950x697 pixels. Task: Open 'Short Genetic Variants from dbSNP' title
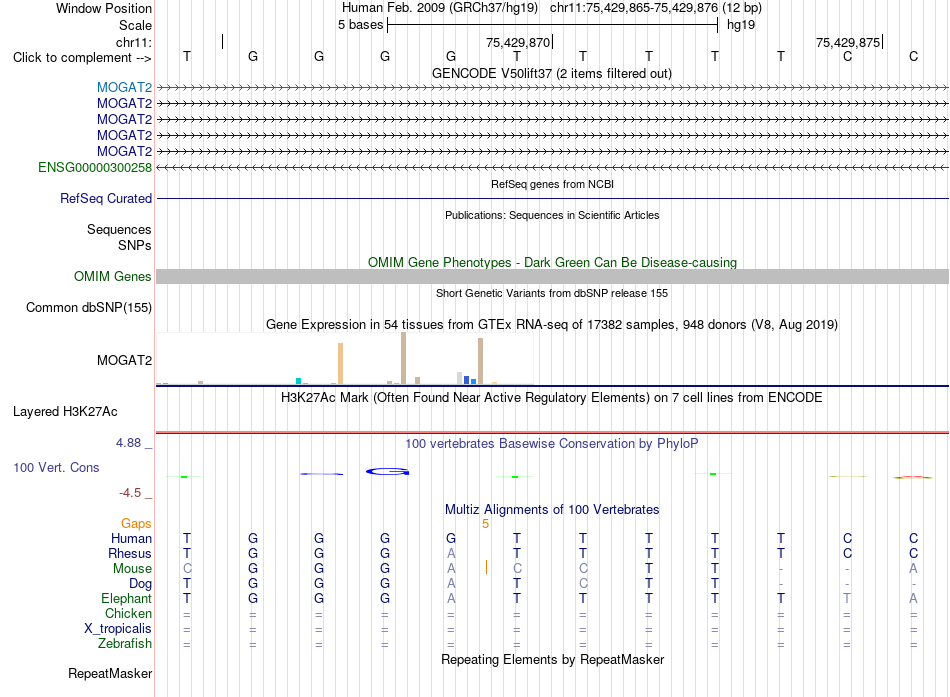tap(552, 293)
